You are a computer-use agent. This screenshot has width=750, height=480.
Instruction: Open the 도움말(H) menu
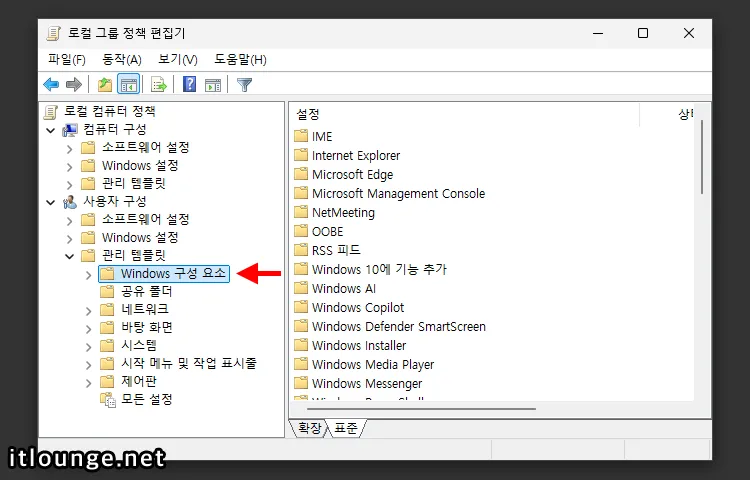click(x=240, y=59)
